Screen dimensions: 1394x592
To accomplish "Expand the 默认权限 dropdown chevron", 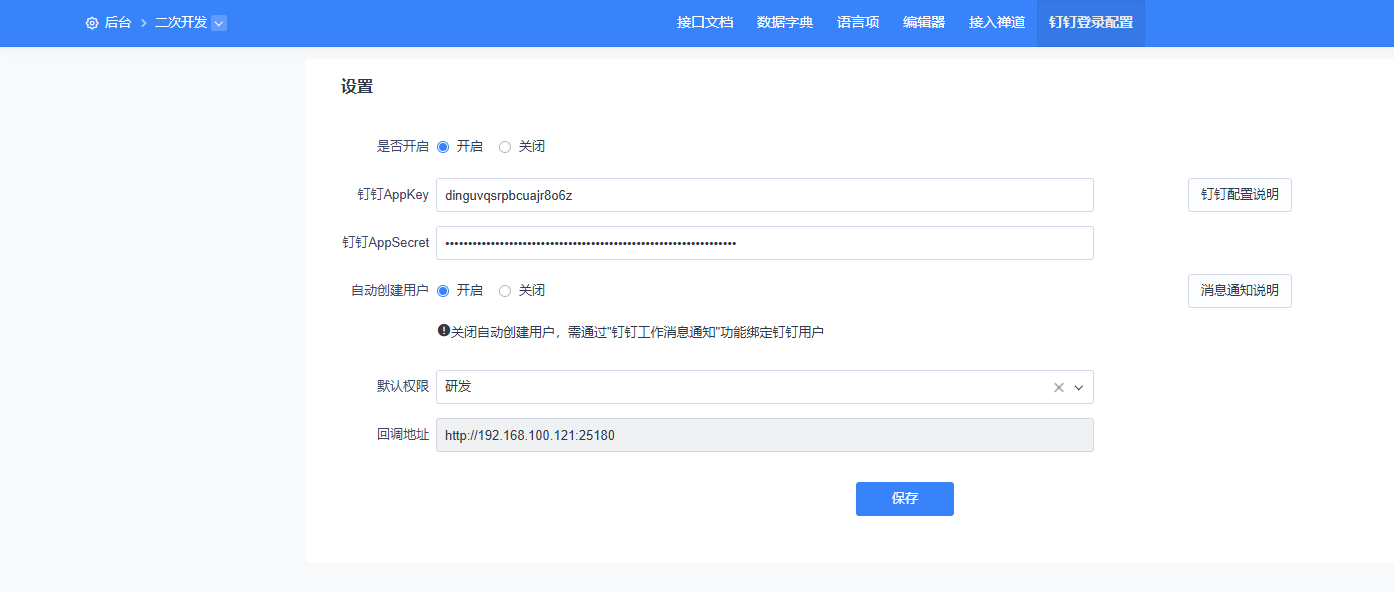I will (x=1079, y=387).
